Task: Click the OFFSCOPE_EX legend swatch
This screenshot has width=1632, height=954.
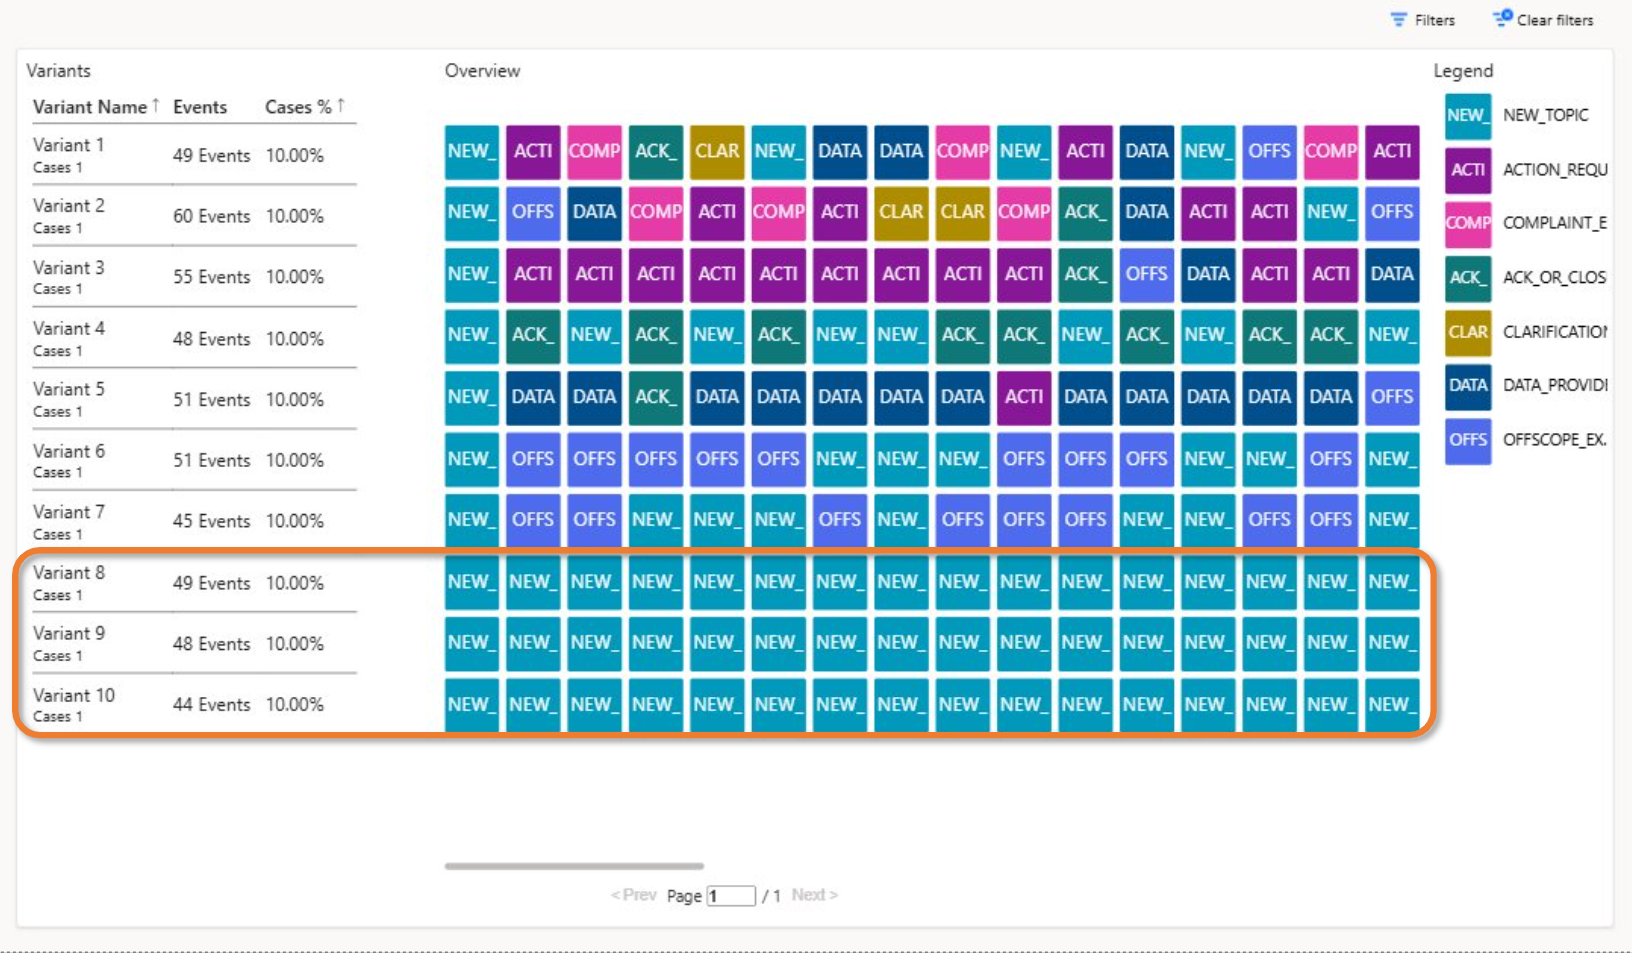Action: coord(1467,440)
